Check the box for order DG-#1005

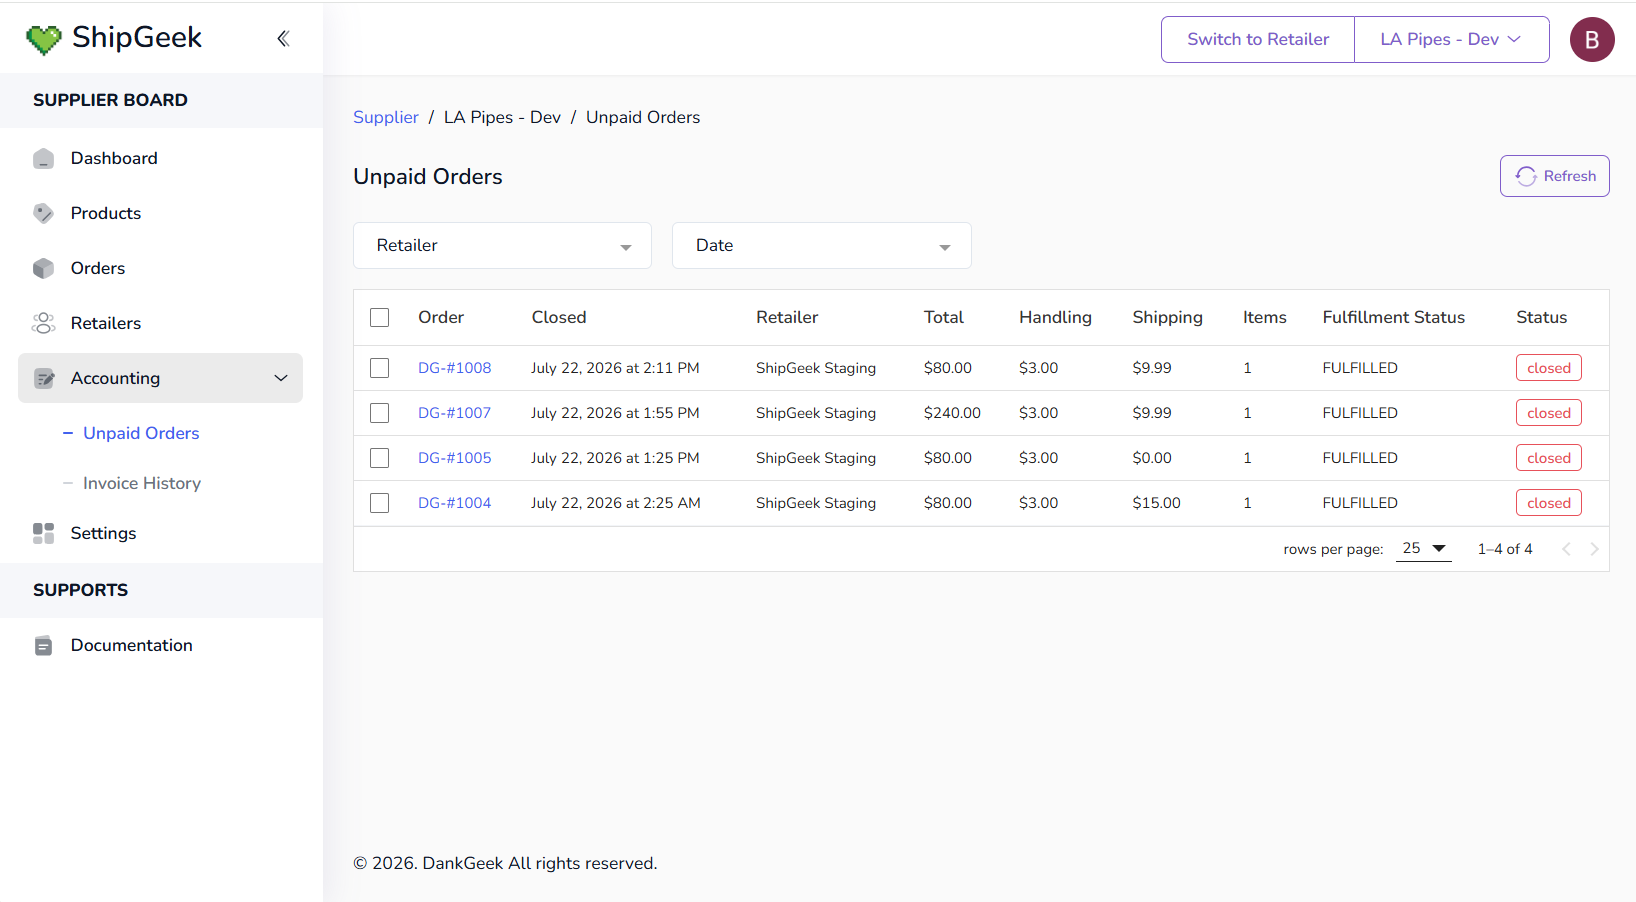380,458
